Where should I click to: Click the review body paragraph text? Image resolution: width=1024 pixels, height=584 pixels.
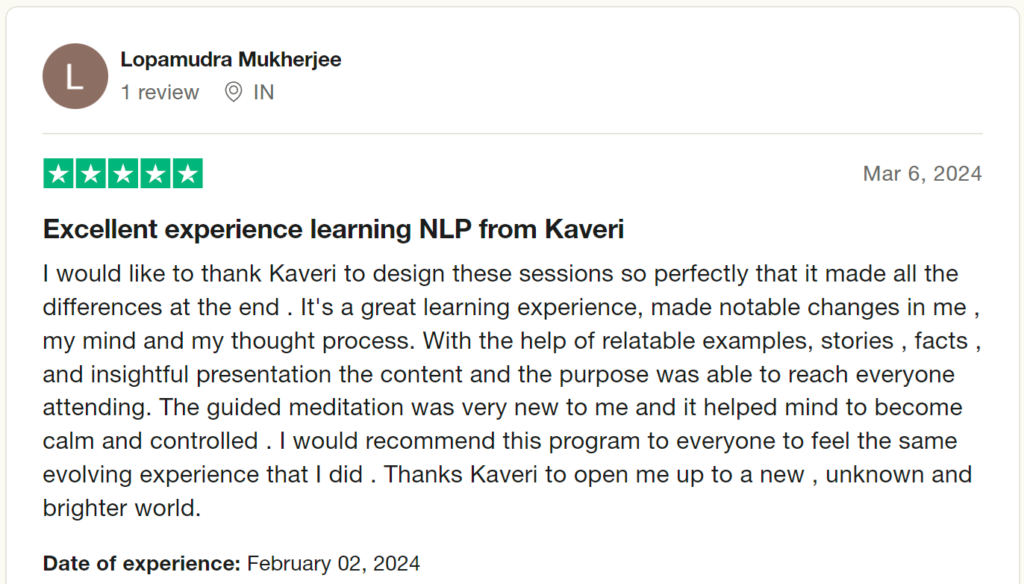(x=512, y=391)
